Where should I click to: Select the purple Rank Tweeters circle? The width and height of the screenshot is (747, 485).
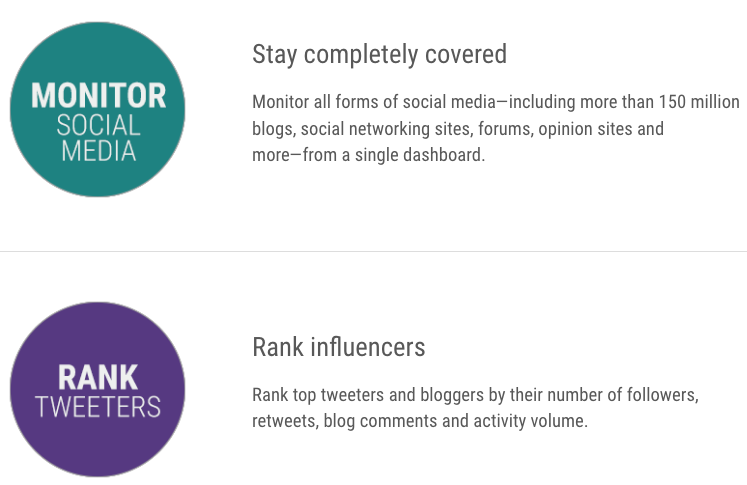click(x=98, y=389)
